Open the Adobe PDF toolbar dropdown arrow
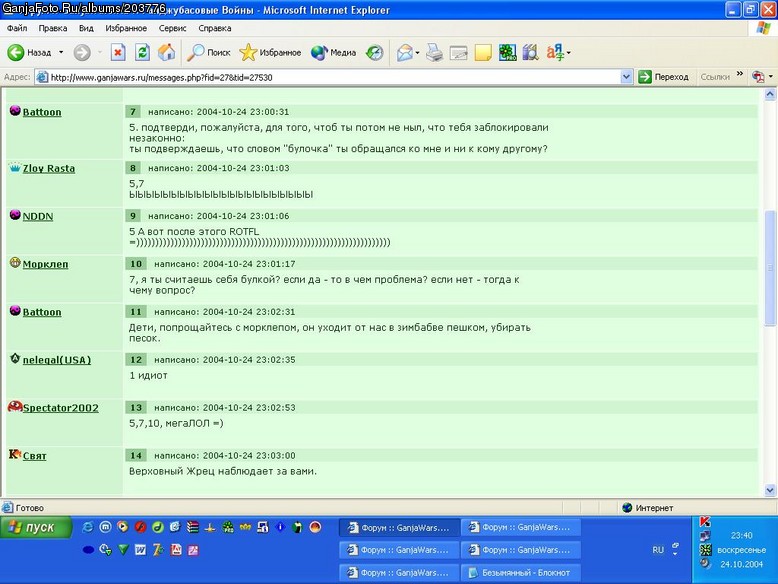Image resolution: width=778 pixels, height=584 pixels. (771, 76)
